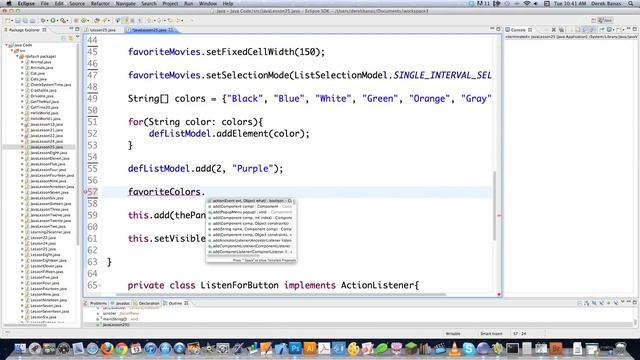
Task: Open the Javadoc tab
Action: point(121,303)
